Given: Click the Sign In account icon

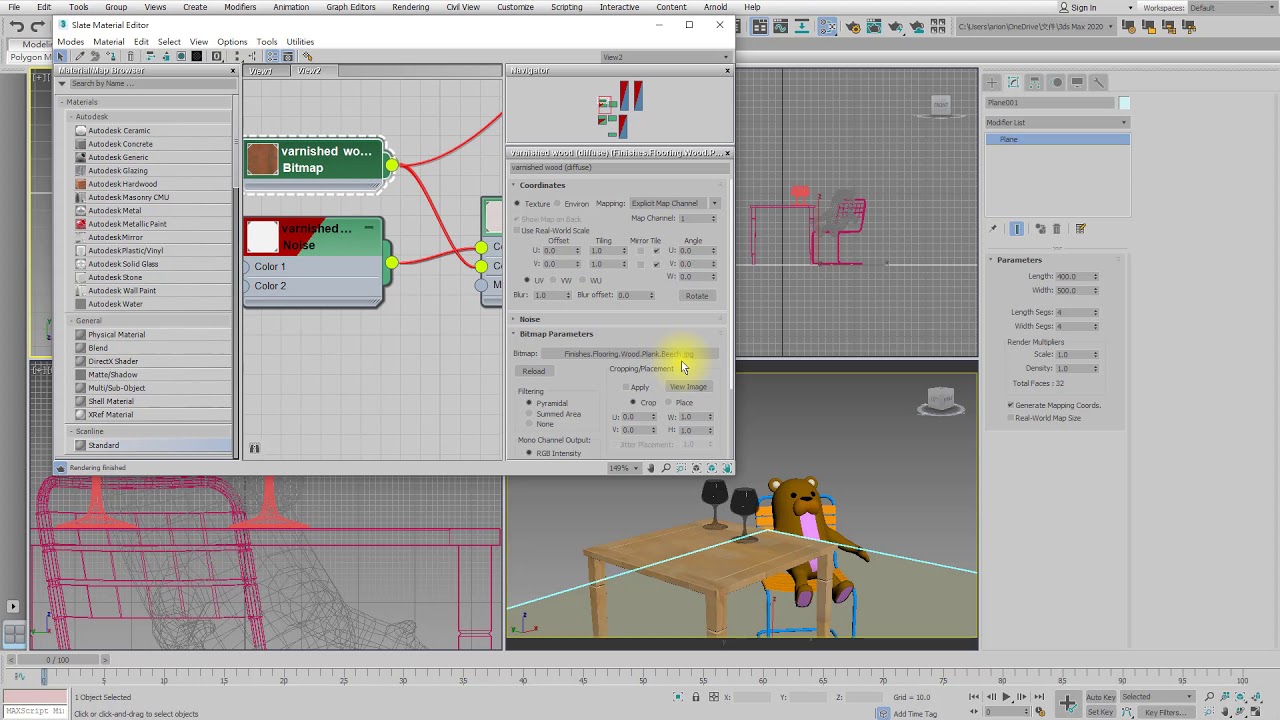Looking at the screenshot, I should tap(1064, 7).
